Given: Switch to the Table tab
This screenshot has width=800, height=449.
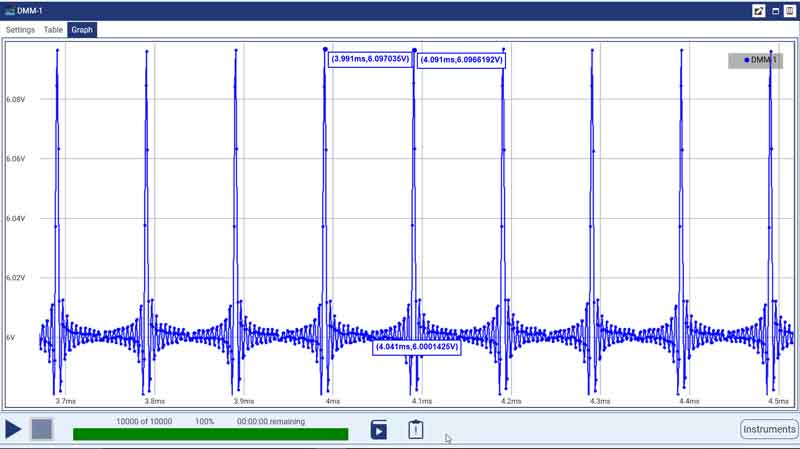Looking at the screenshot, I should pyautogui.click(x=52, y=30).
